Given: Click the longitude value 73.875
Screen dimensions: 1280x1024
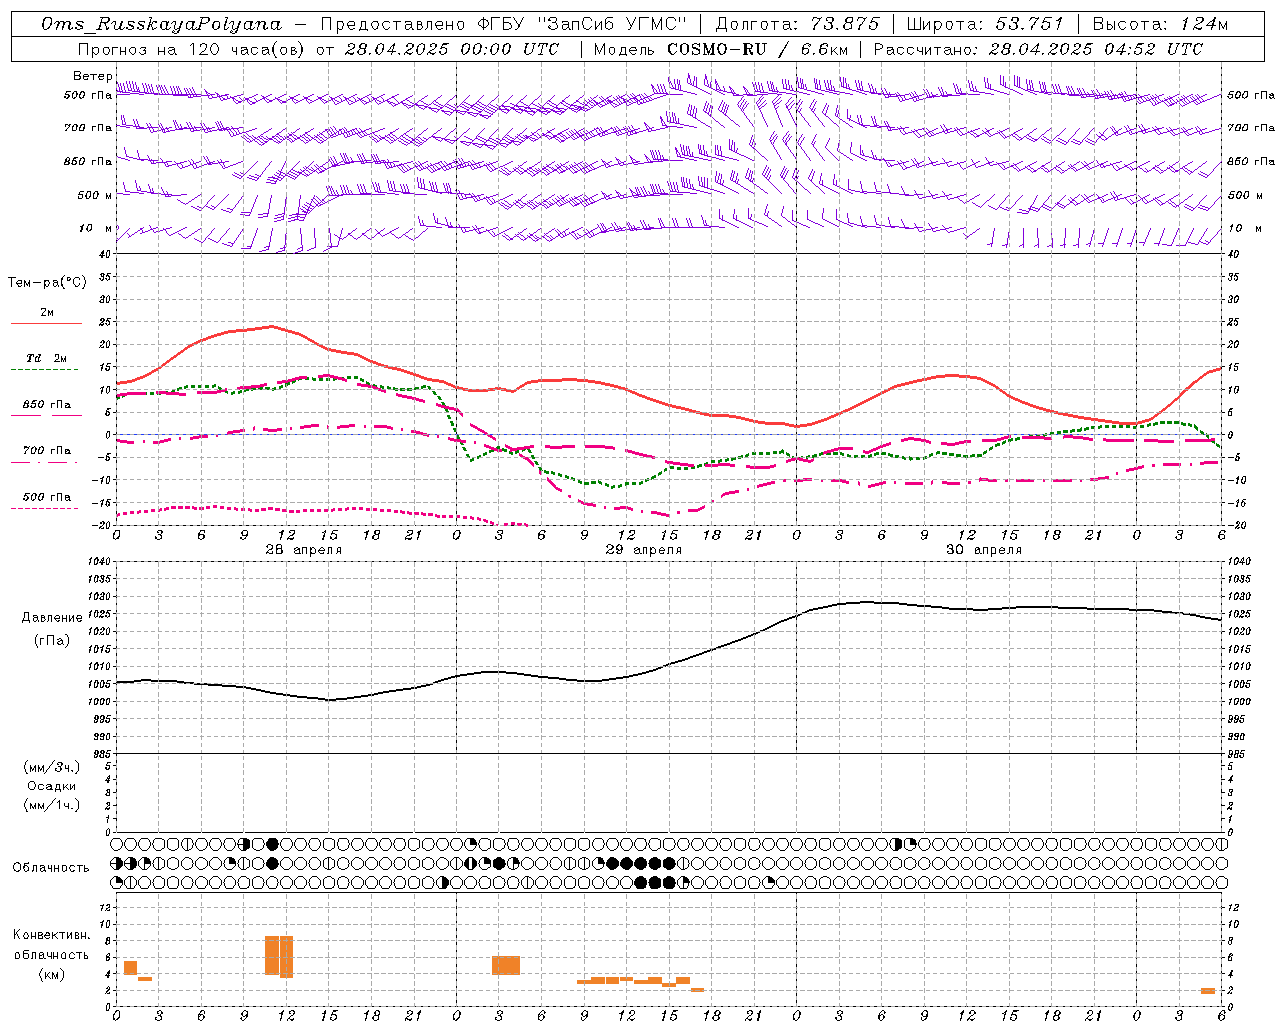Looking at the screenshot, I should pyautogui.click(x=845, y=24).
